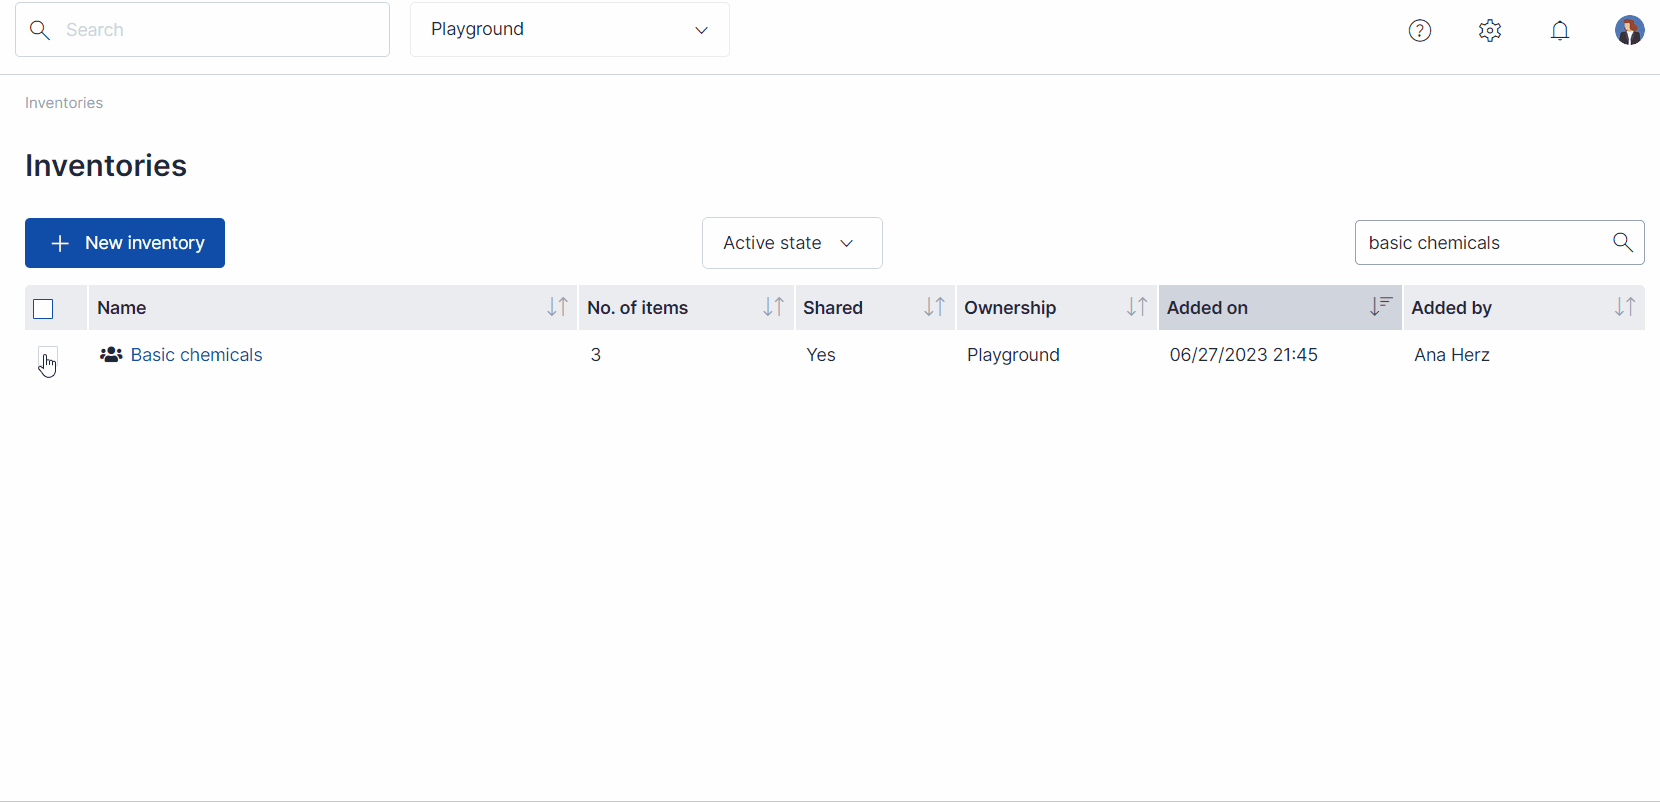Select the Basic chemicals row checkbox
The width and height of the screenshot is (1660, 802).
click(47, 356)
